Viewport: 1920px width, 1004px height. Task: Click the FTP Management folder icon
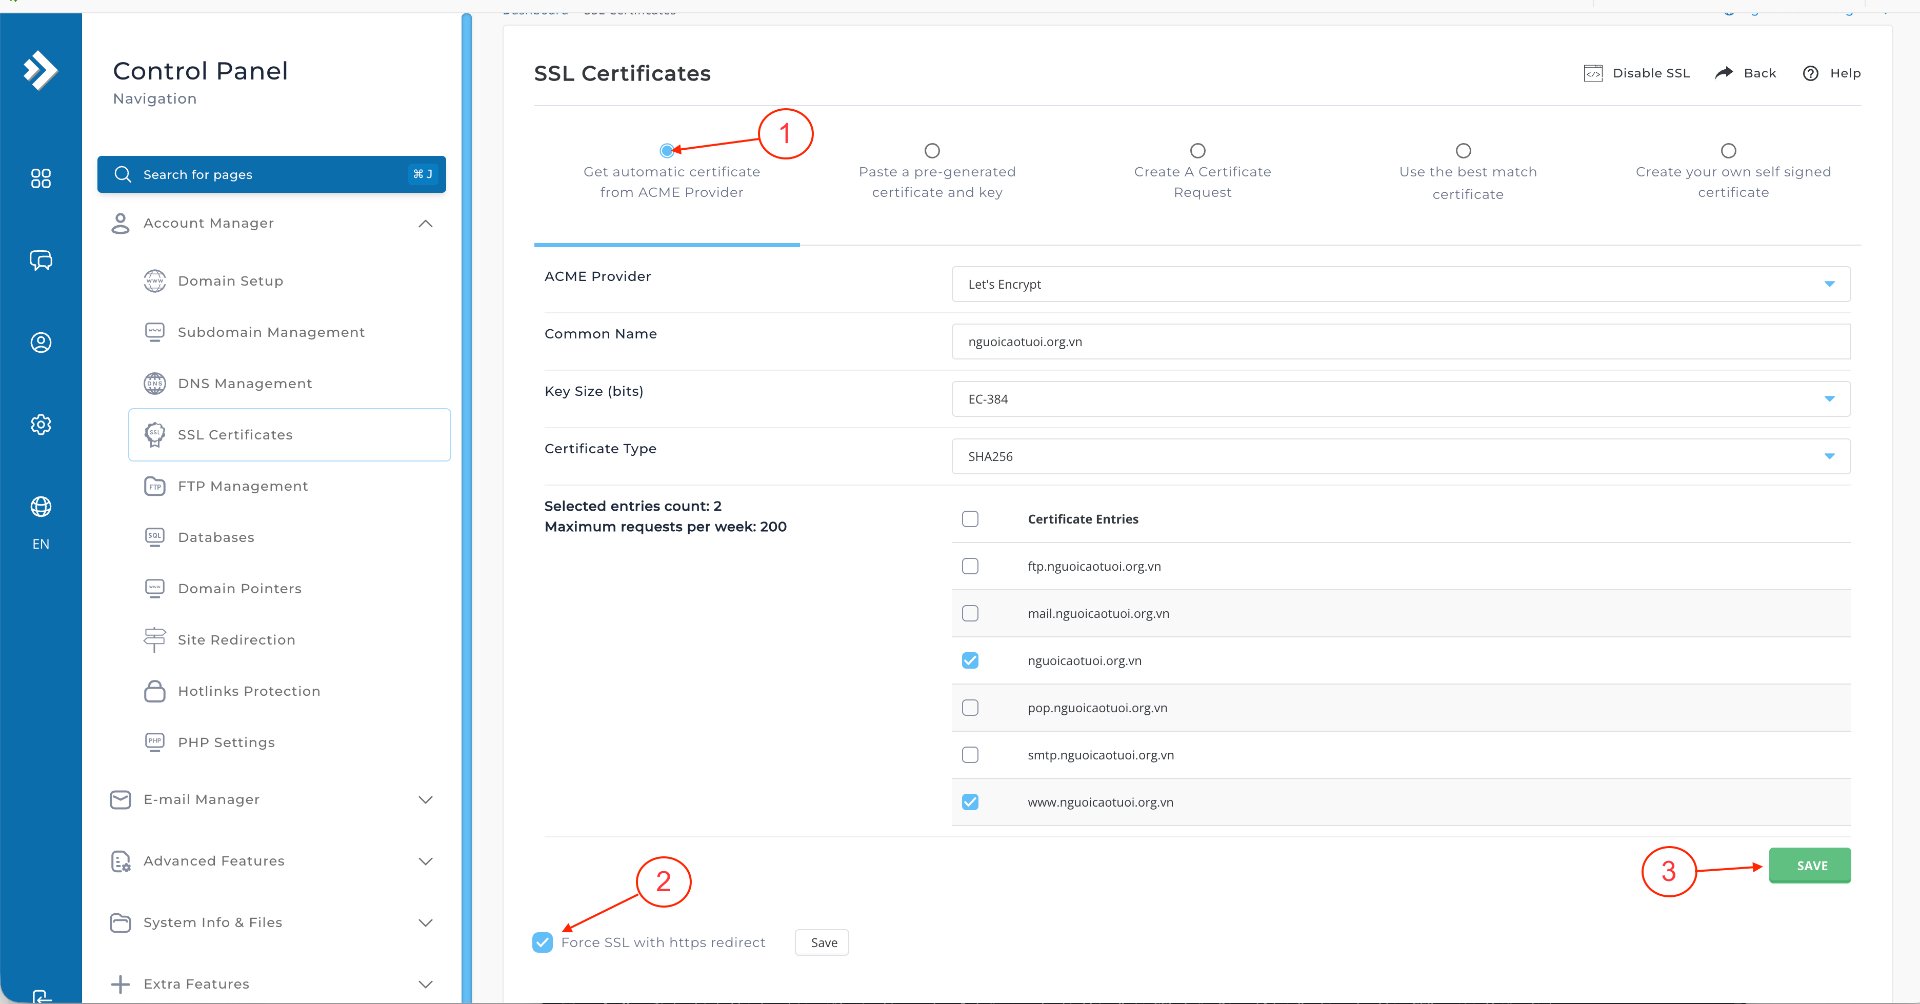coord(155,486)
